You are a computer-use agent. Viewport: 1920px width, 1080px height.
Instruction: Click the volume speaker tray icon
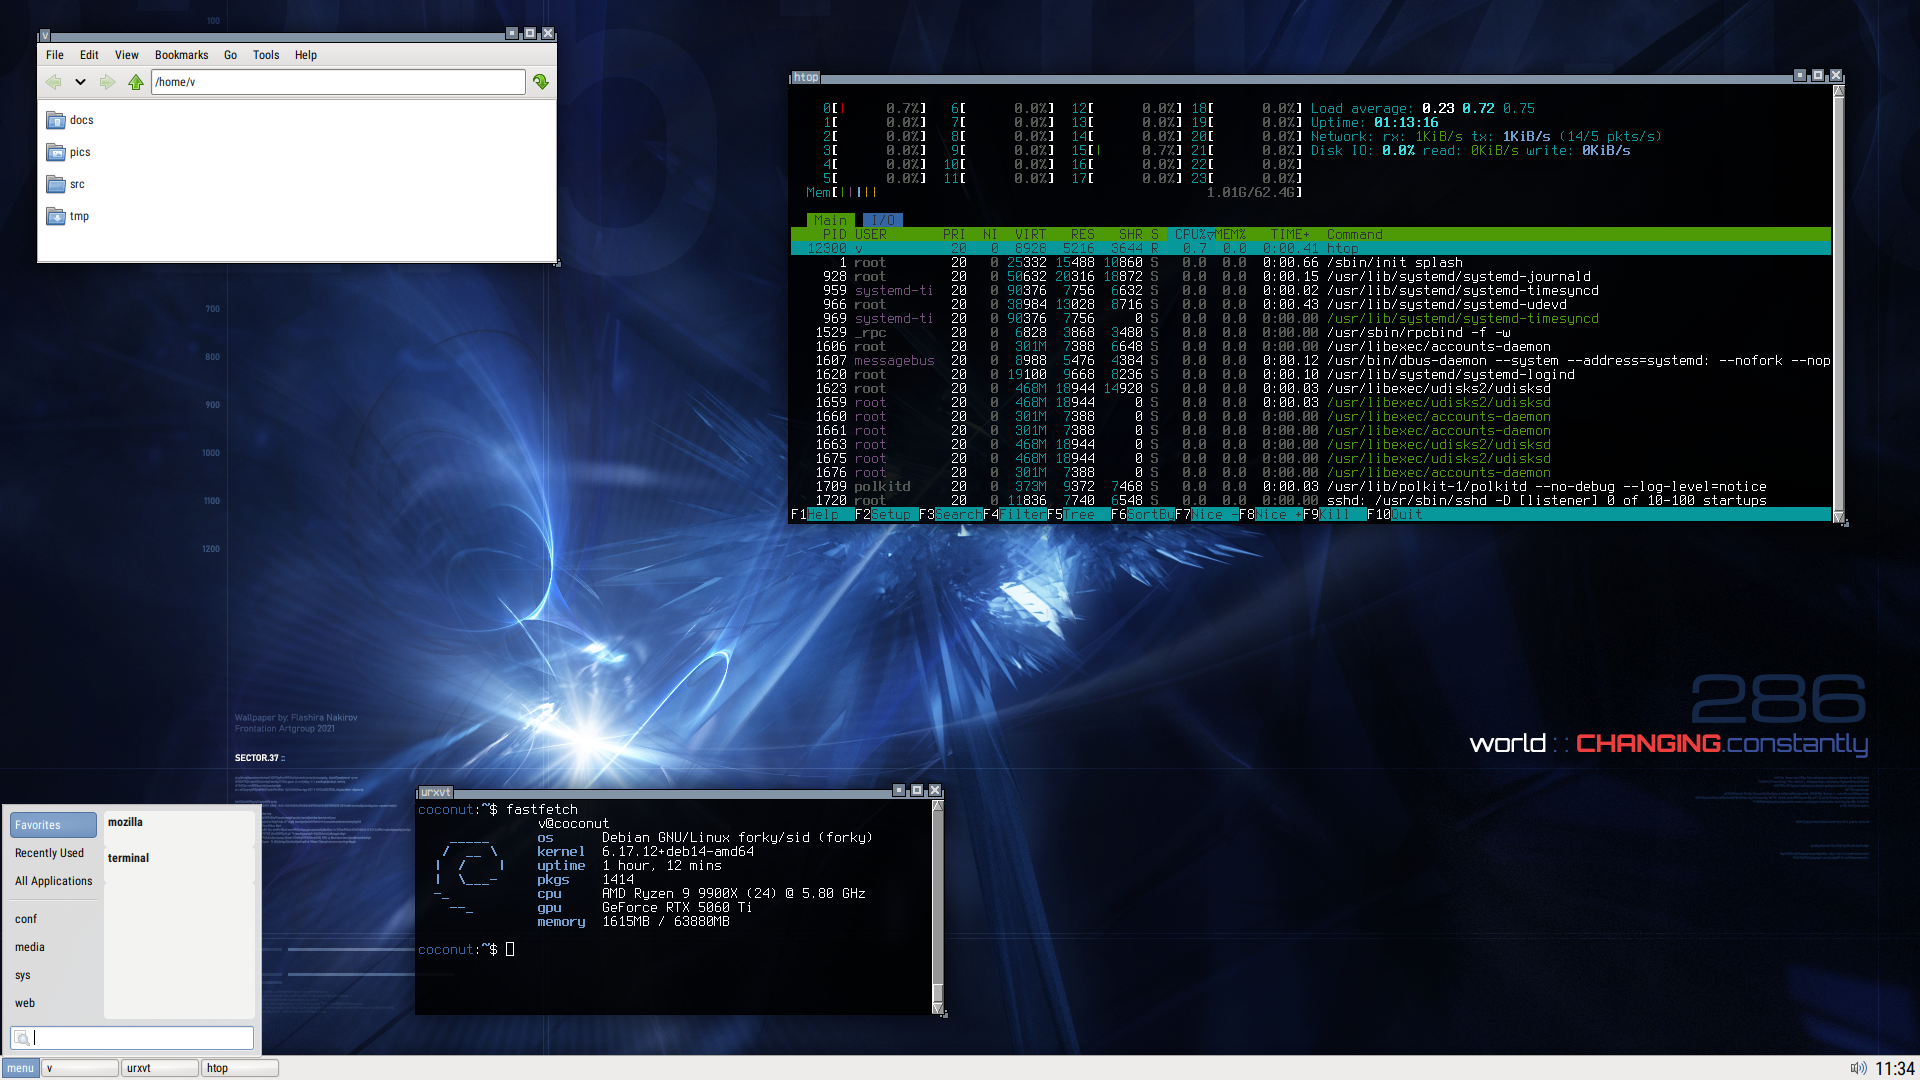coord(1858,1068)
